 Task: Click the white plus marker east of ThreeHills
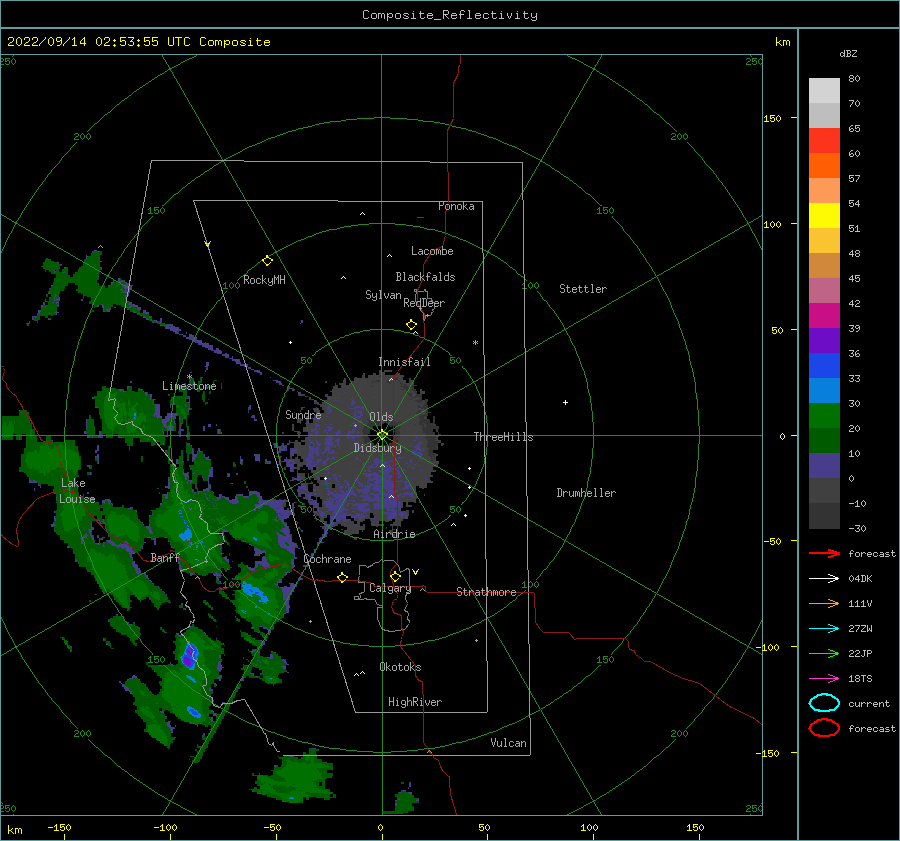pos(565,402)
